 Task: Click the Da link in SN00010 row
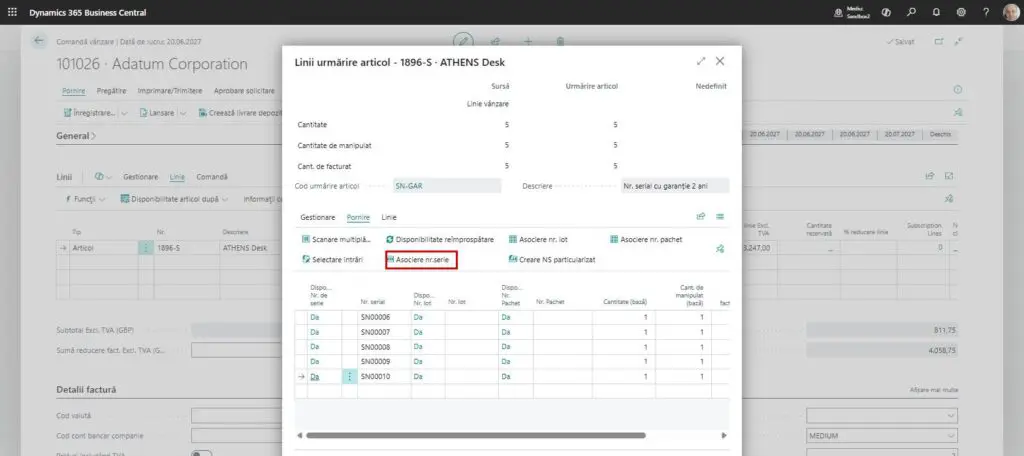pos(315,376)
